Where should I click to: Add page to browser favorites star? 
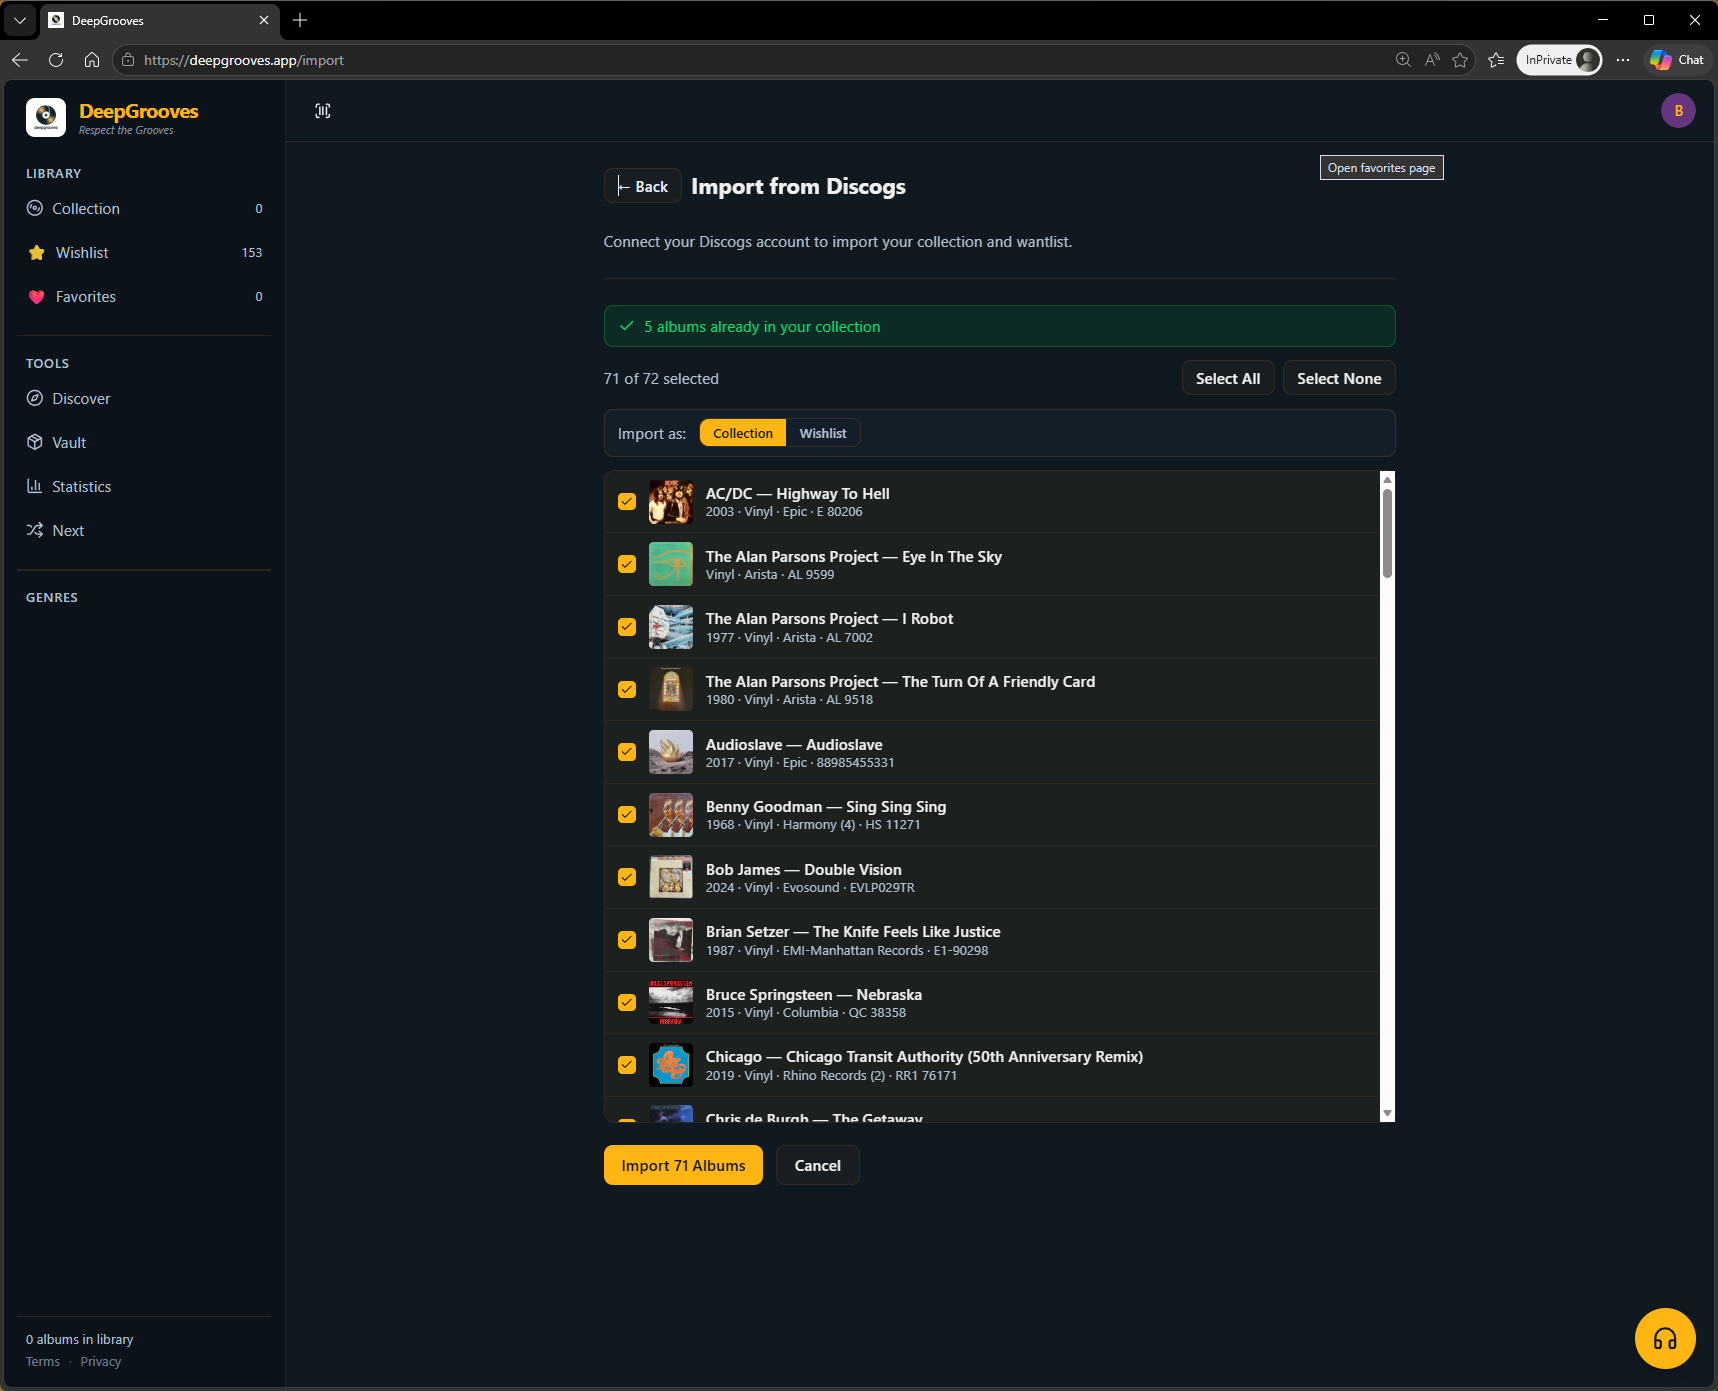(1460, 60)
